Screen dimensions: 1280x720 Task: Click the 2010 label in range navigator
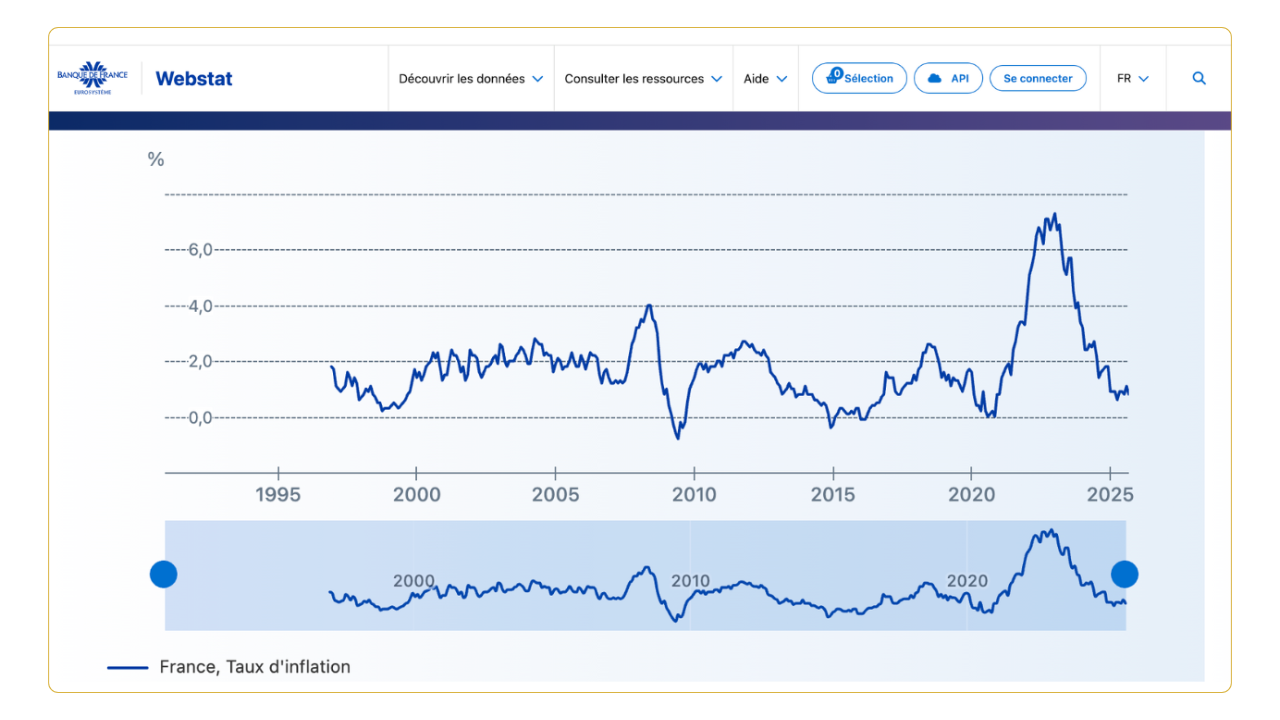(x=690, y=581)
